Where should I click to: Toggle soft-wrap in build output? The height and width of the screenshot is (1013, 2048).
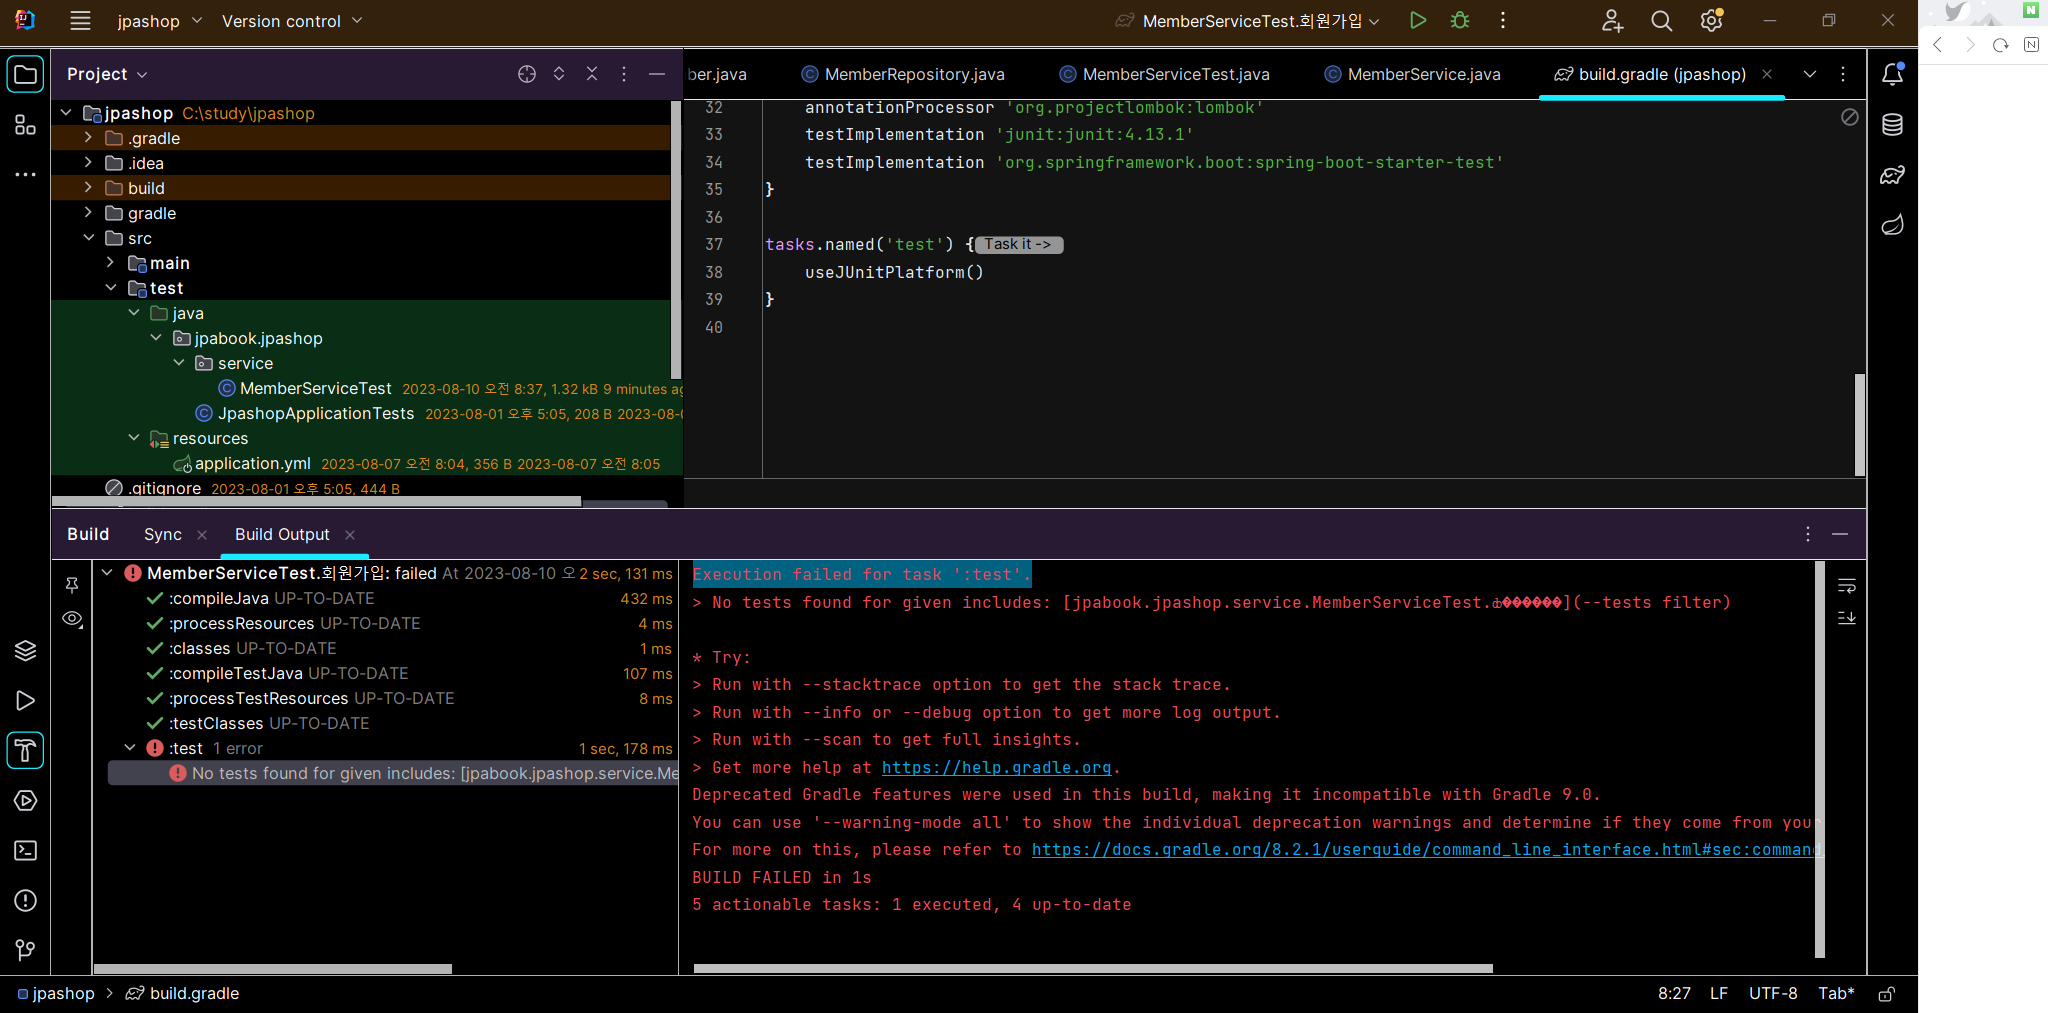pos(1847,586)
